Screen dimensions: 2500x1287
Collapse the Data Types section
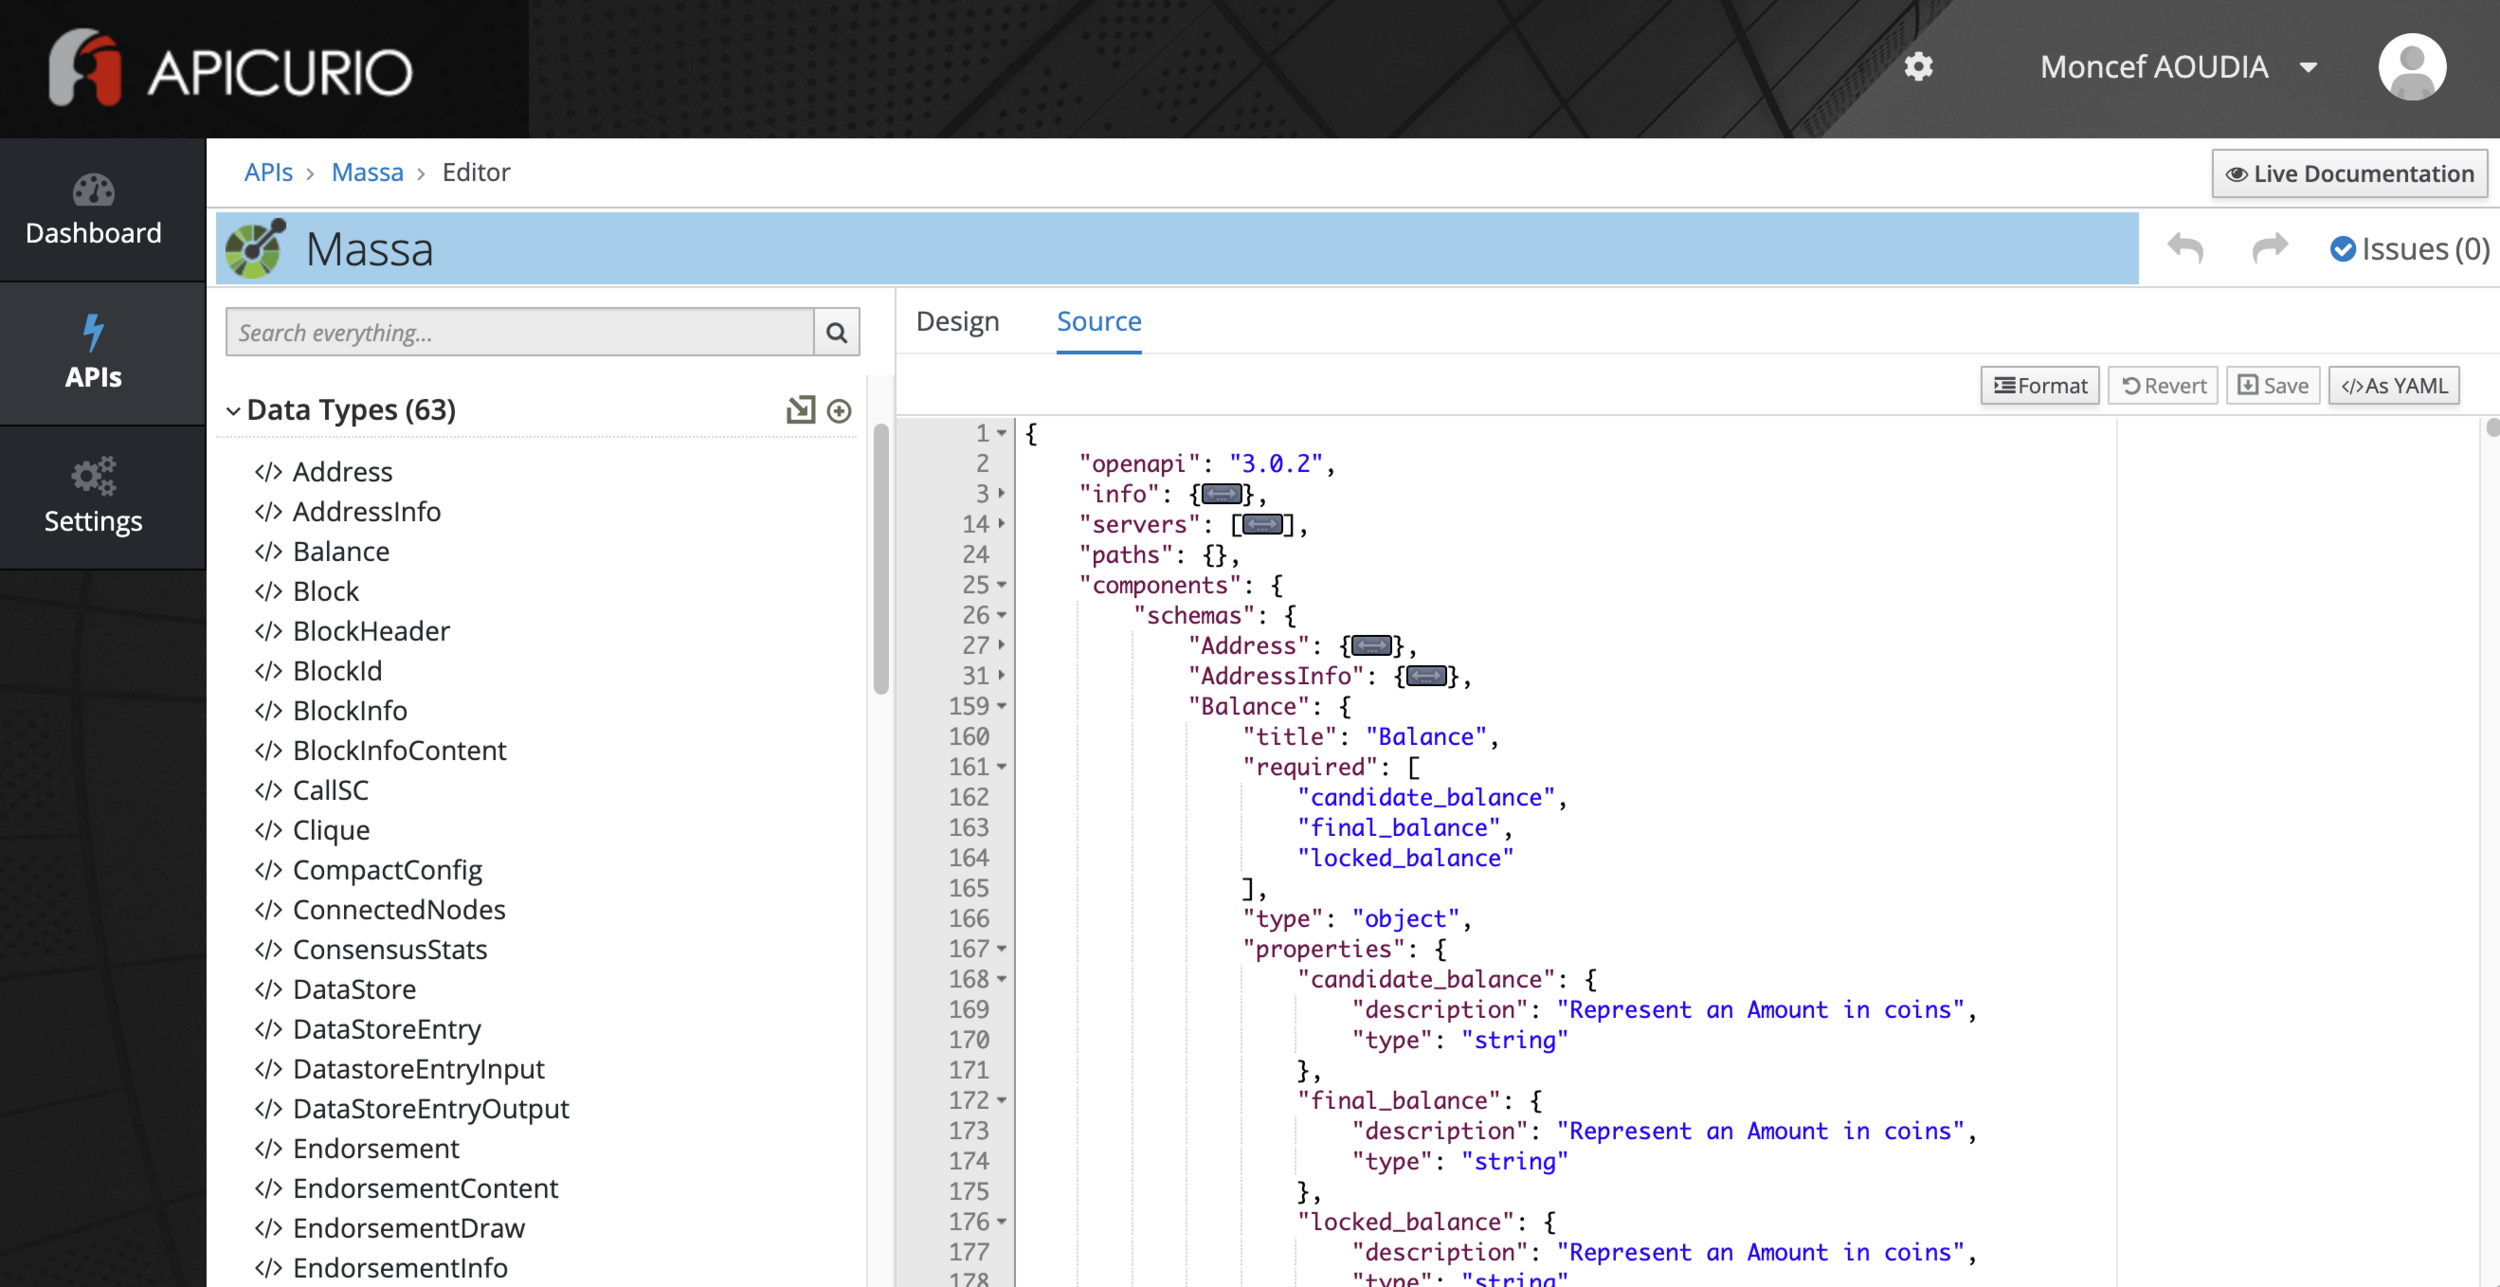pyautogui.click(x=233, y=411)
